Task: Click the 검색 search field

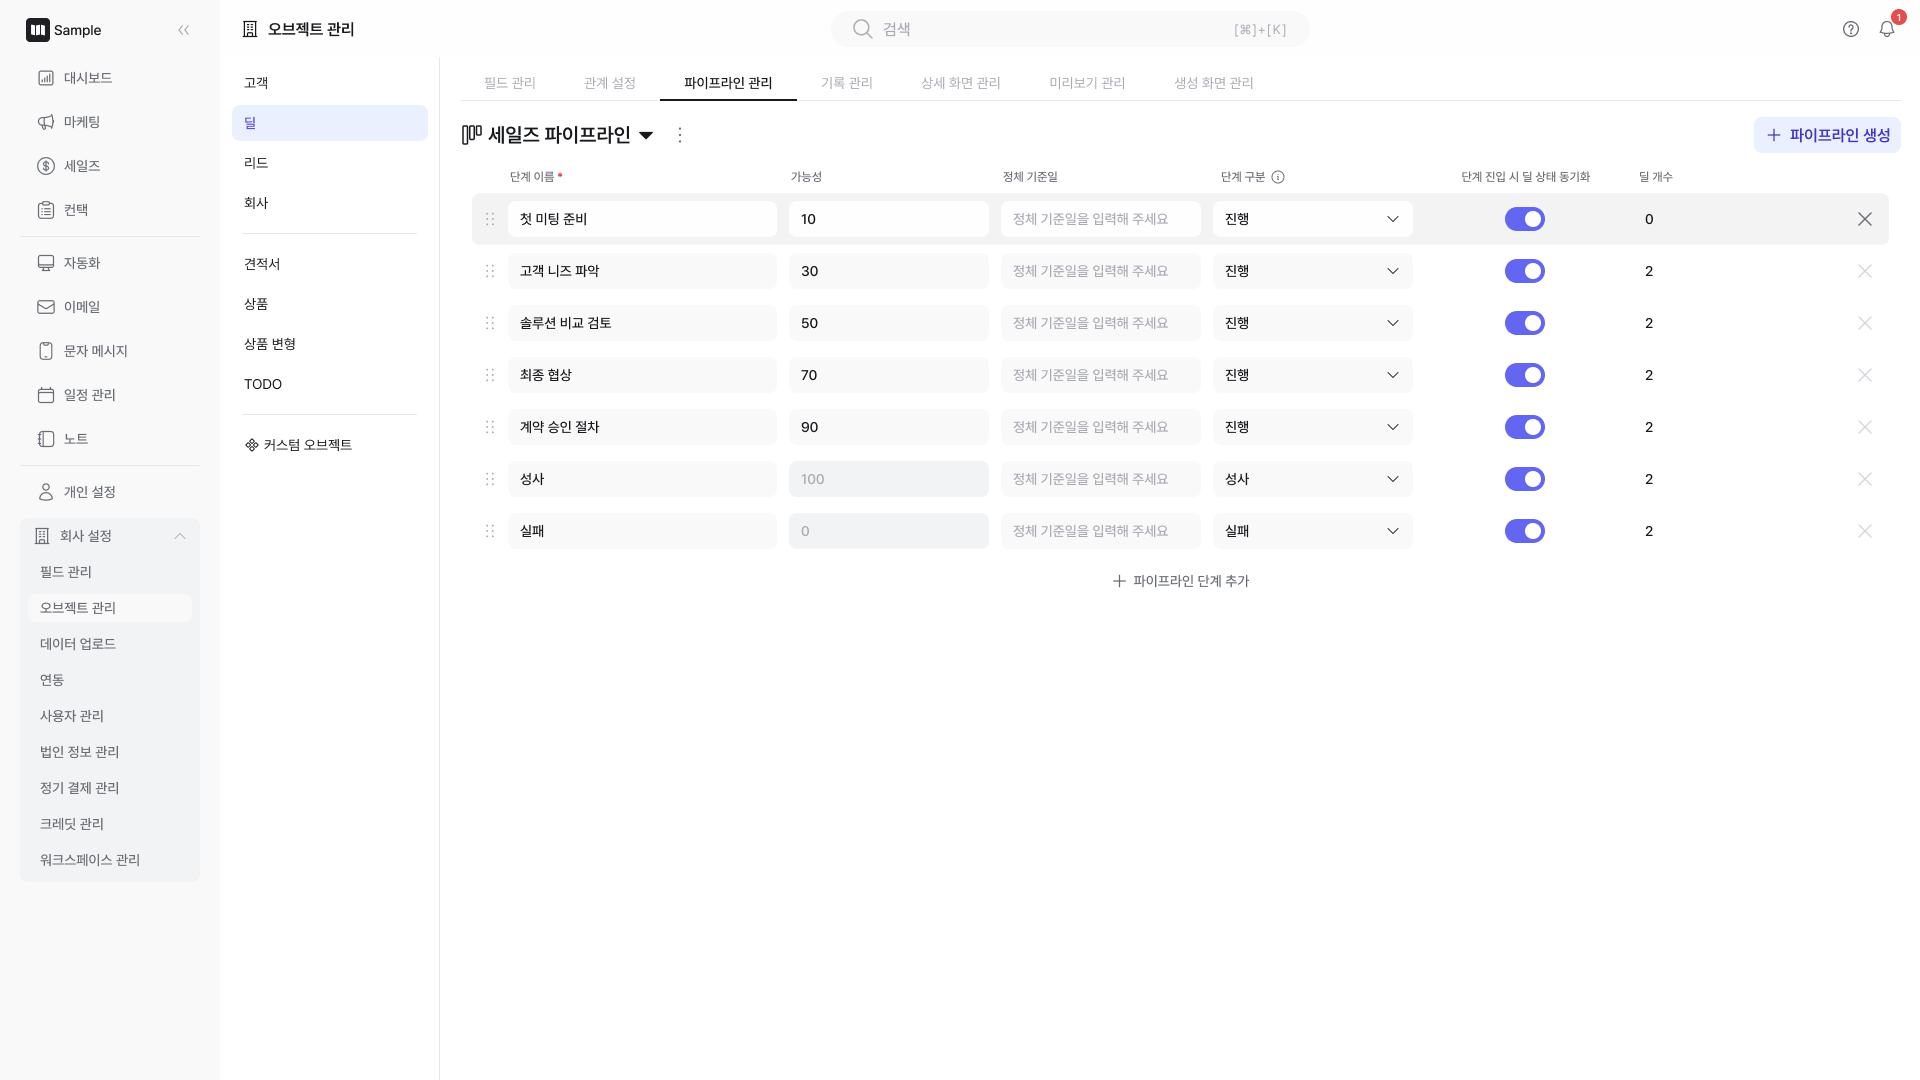Action: tap(1070, 29)
